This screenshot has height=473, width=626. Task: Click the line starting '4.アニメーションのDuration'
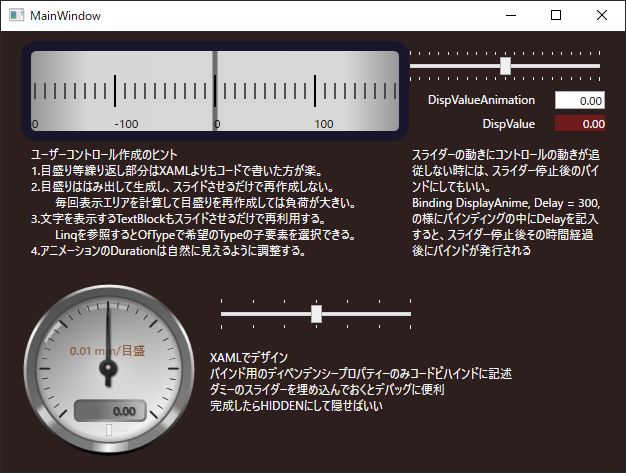point(168,251)
